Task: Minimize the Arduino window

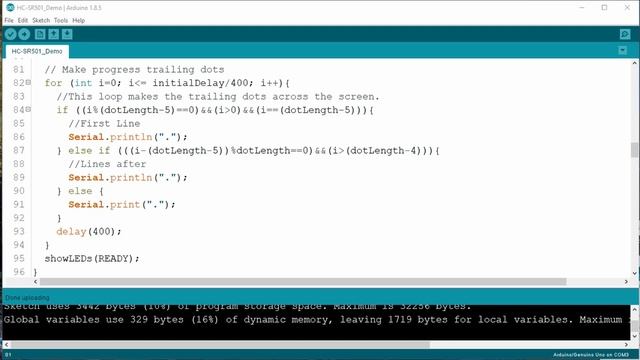Action: pos(582,7)
